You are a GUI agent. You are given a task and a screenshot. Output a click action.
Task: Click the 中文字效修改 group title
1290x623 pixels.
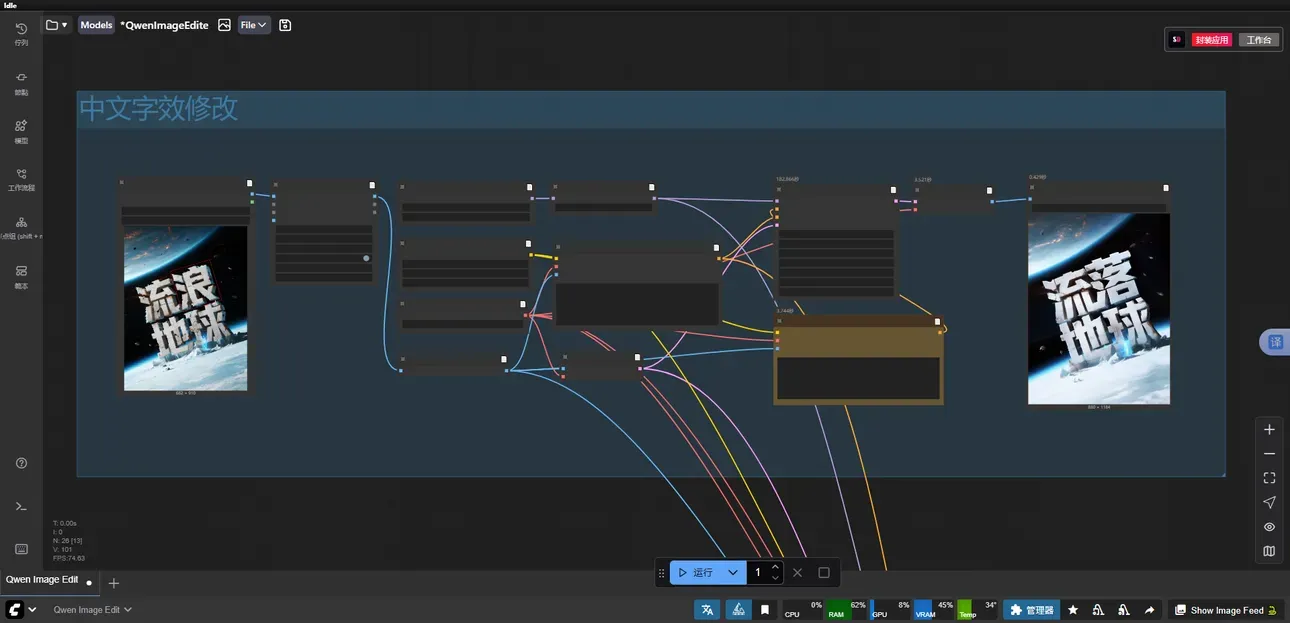159,109
